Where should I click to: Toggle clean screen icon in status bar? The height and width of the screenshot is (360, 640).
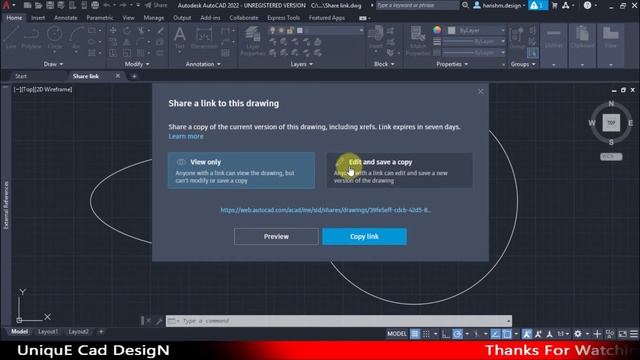point(622,334)
